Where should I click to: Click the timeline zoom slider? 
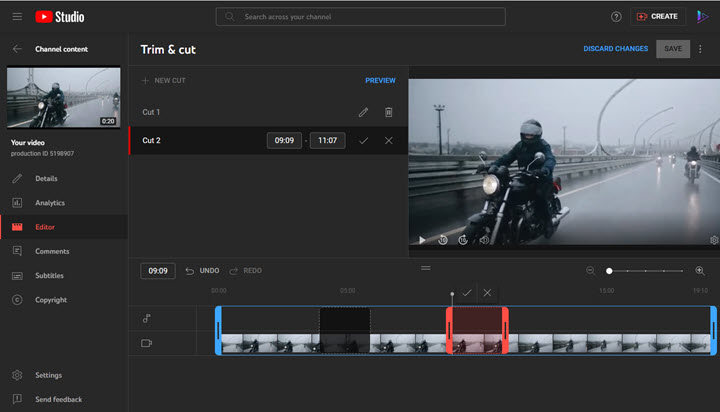645,271
